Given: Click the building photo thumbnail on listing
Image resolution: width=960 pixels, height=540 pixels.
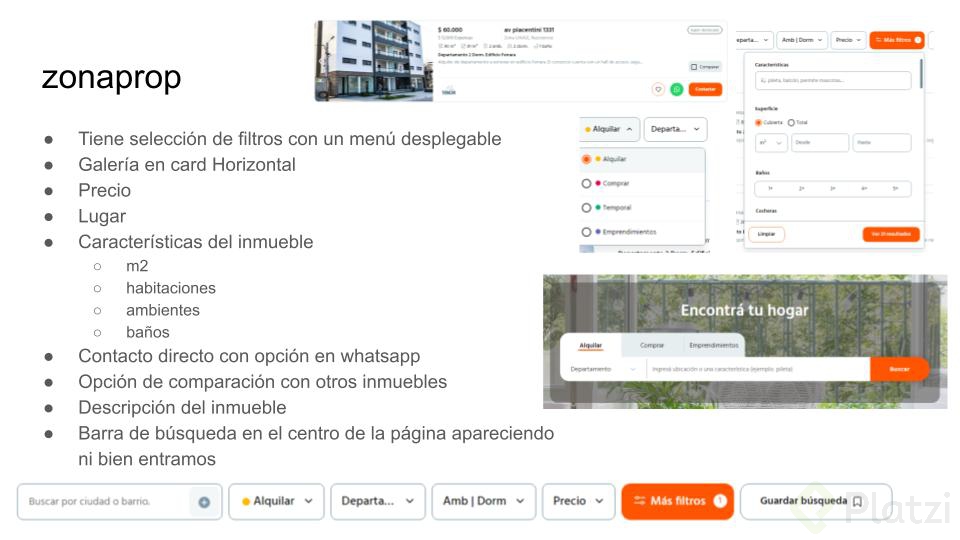Looking at the screenshot, I should coord(374,61).
